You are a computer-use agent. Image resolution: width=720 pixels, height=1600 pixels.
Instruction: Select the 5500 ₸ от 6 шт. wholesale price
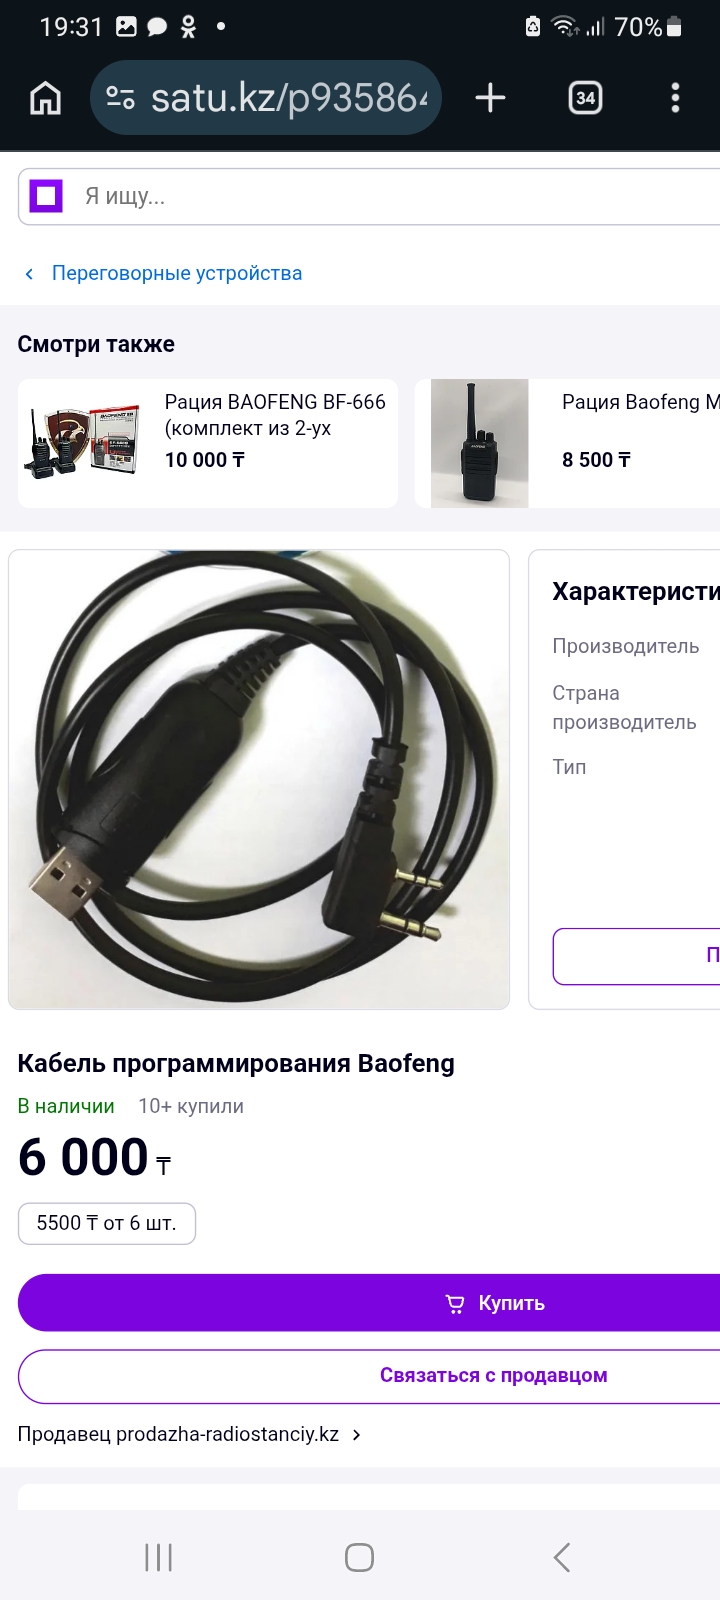tap(107, 1223)
